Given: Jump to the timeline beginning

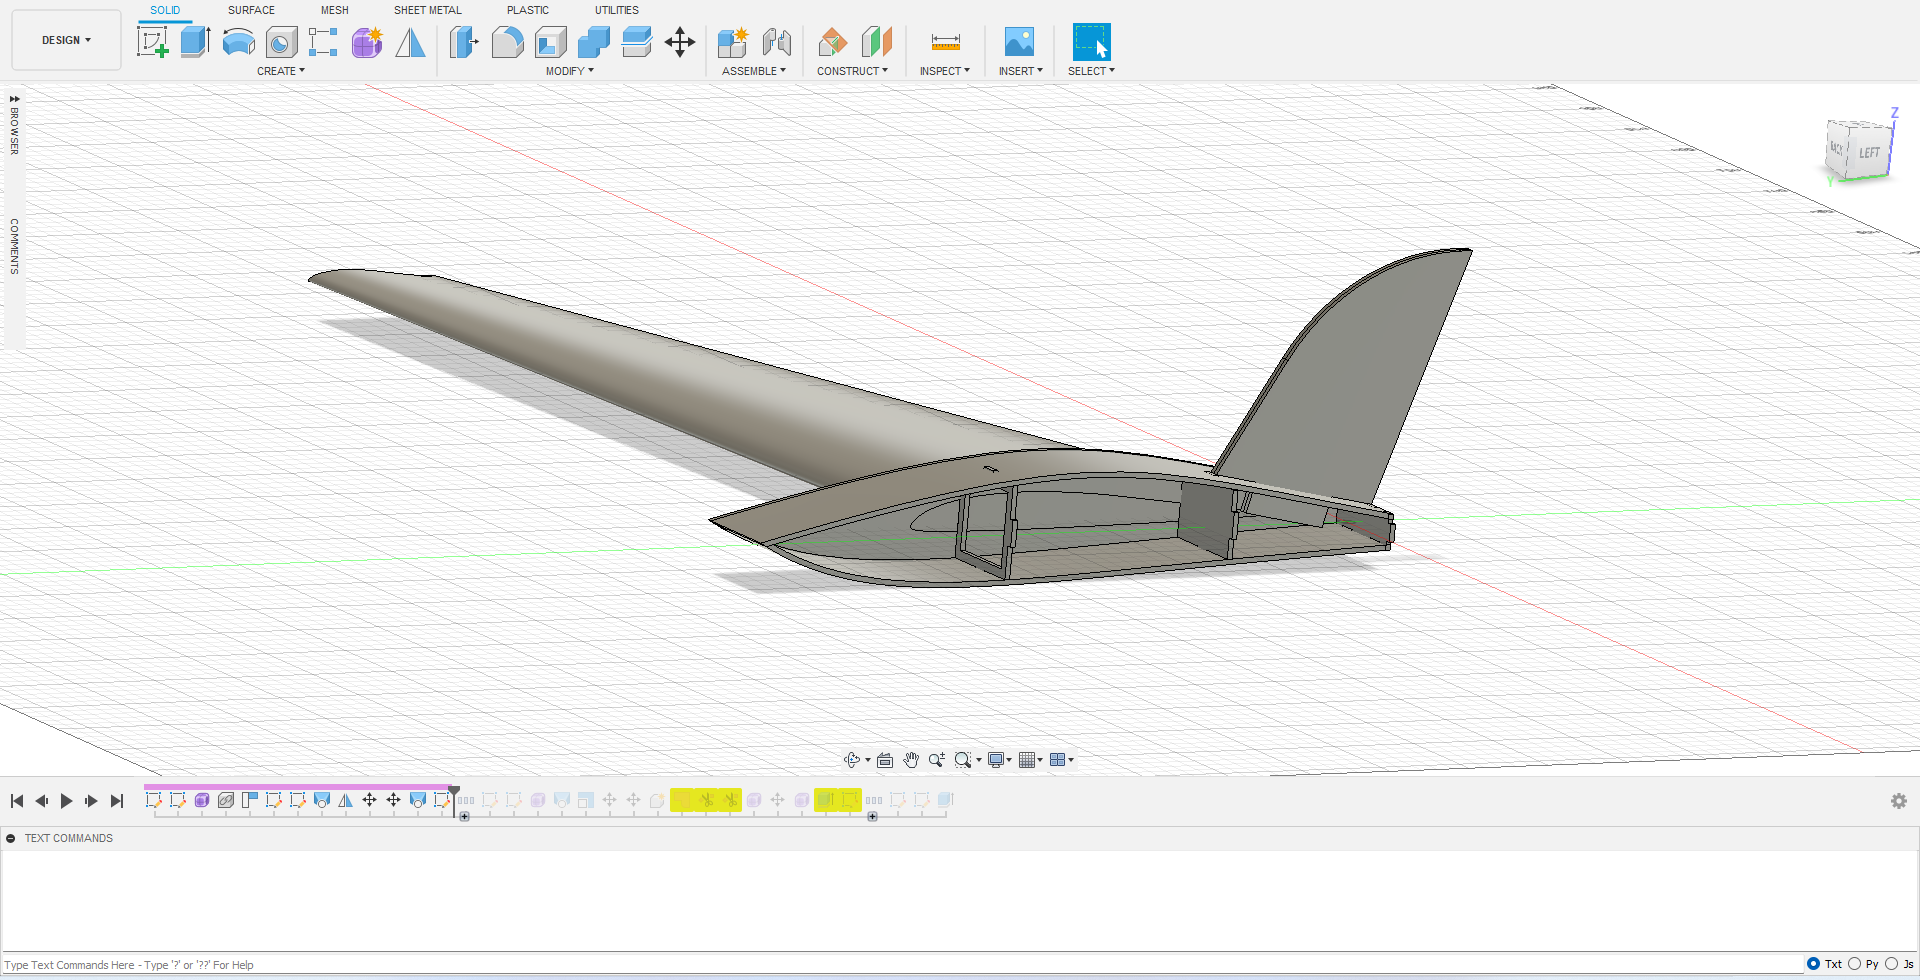Looking at the screenshot, I should point(17,801).
